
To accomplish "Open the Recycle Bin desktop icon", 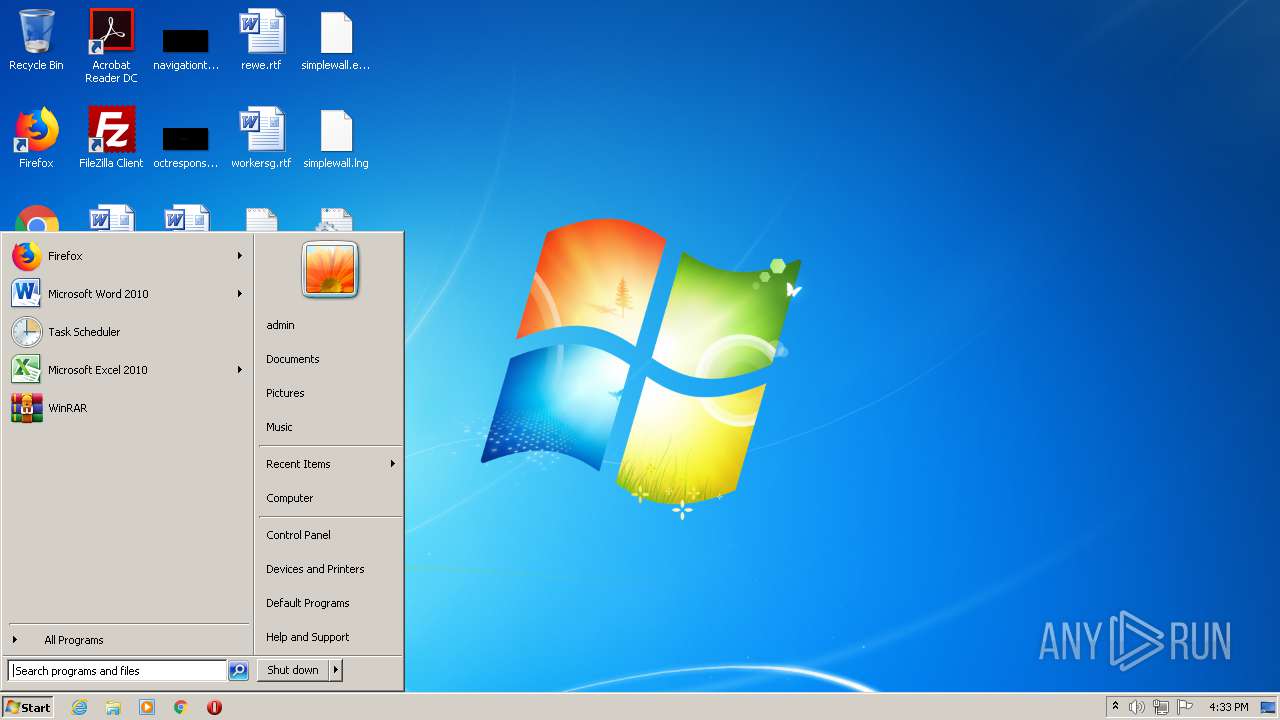I will point(36,41).
